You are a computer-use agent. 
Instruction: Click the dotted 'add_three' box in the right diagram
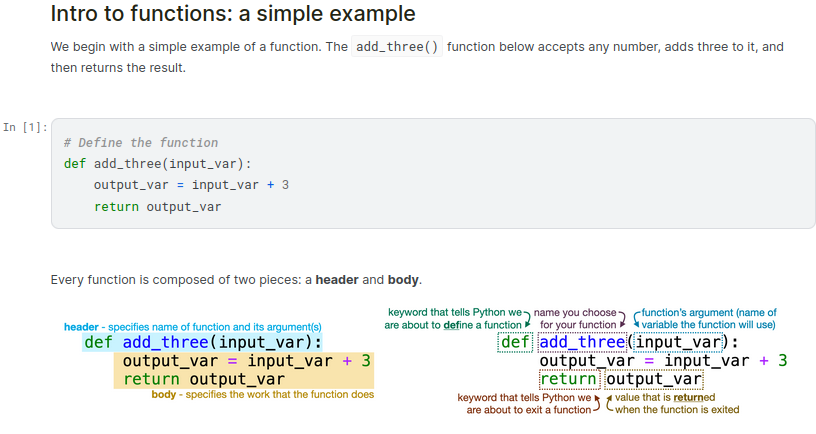582,343
